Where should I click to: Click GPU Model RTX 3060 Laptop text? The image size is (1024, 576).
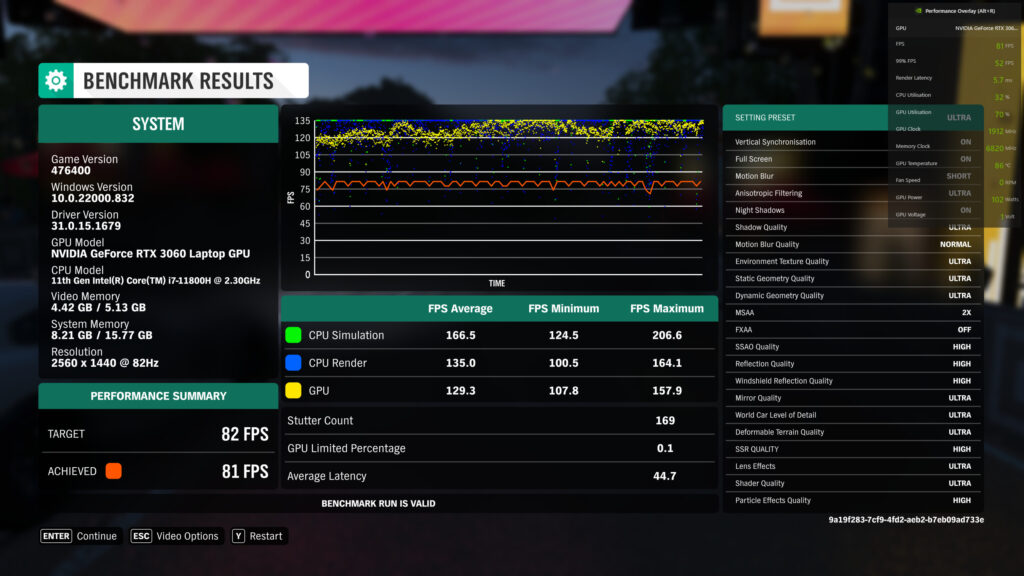coord(150,253)
